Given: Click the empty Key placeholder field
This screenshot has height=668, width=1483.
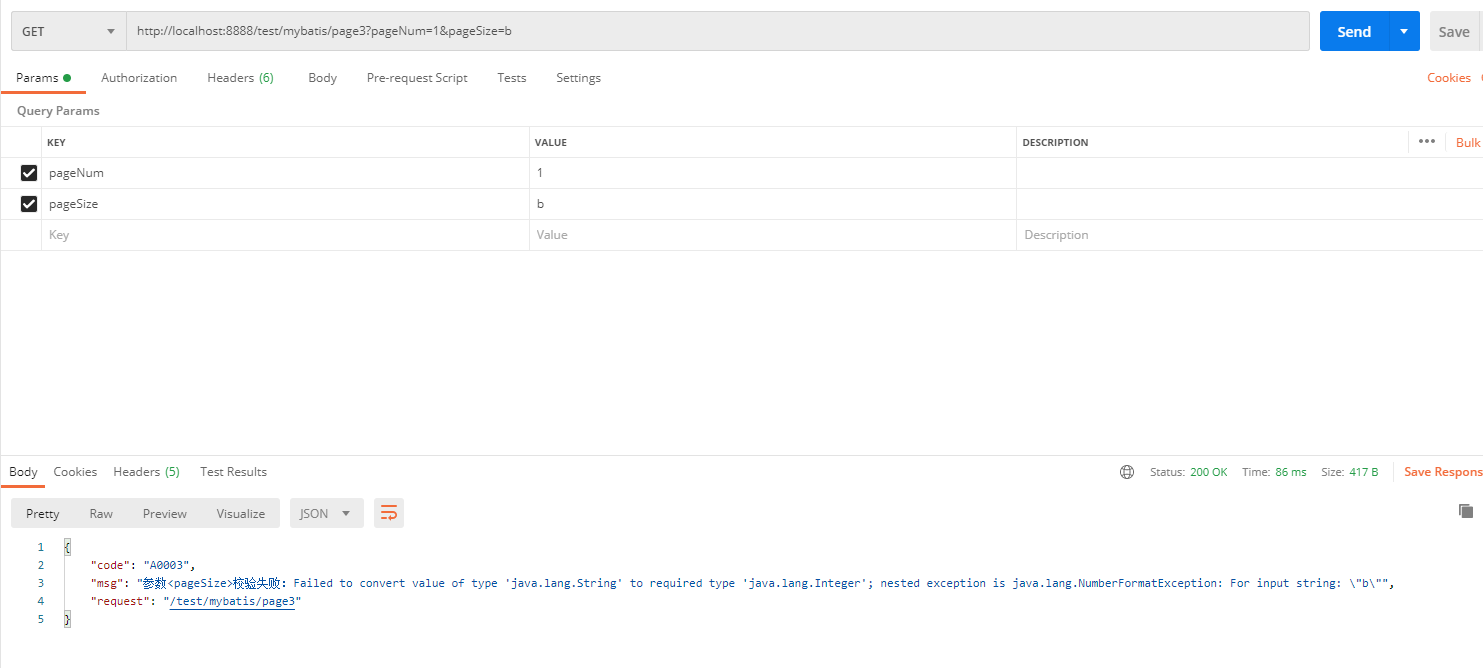Looking at the screenshot, I should coord(285,235).
